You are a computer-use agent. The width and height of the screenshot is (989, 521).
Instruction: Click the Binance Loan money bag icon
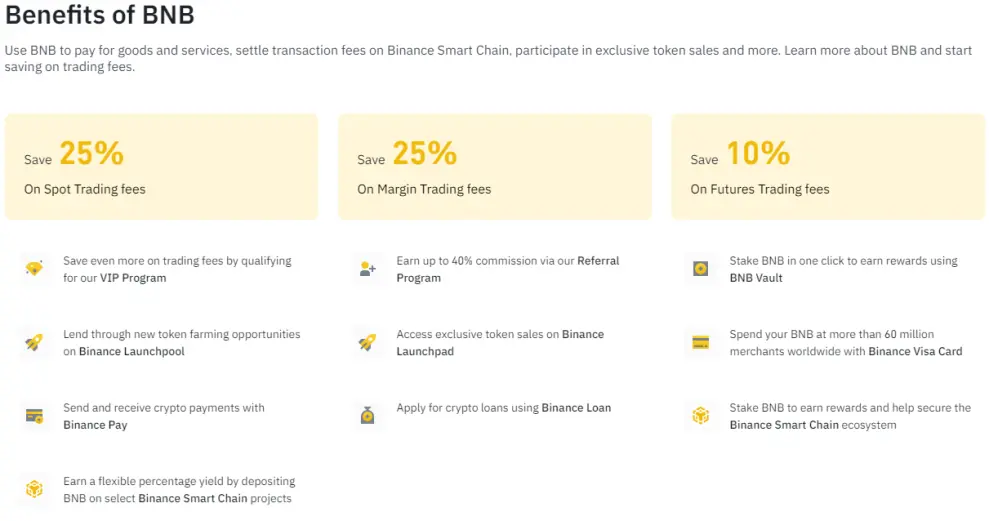368,416
